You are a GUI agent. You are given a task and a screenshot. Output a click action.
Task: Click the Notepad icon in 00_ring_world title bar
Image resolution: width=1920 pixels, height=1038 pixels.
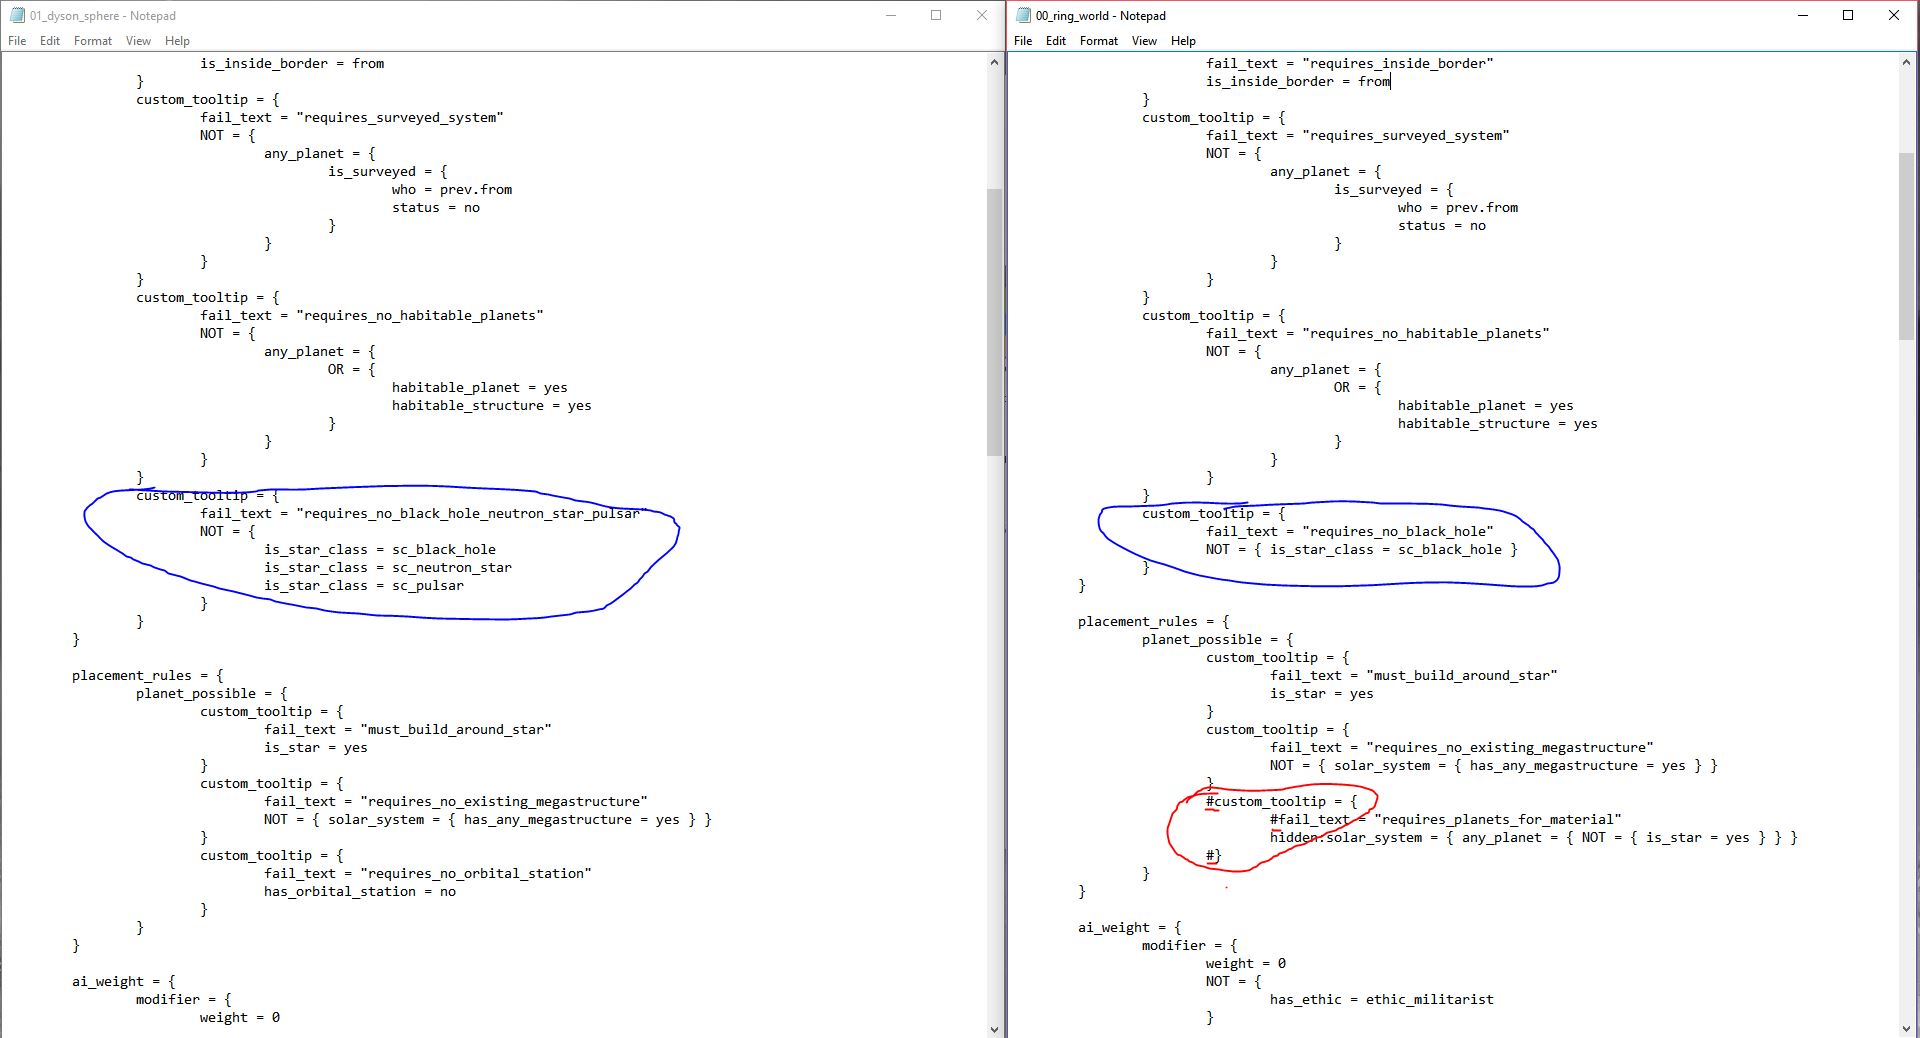pos(1023,15)
